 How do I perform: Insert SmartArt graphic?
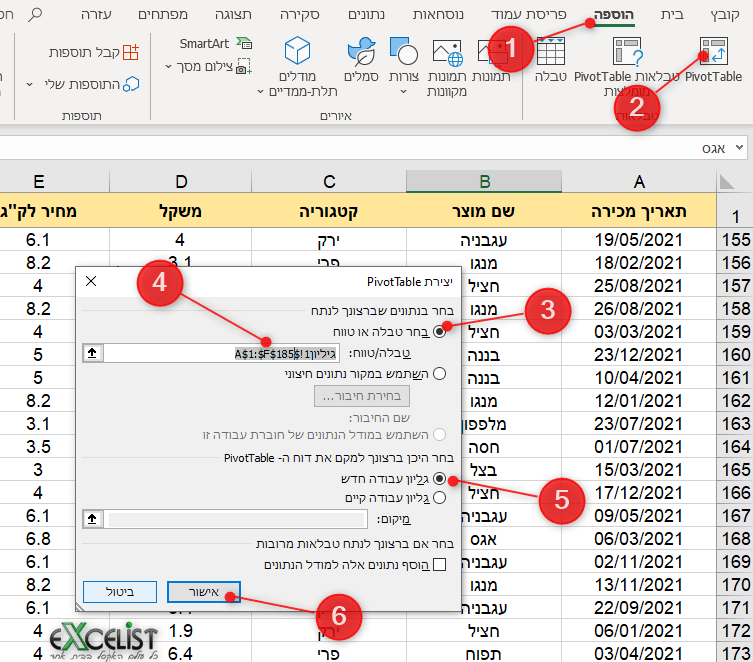tap(215, 44)
